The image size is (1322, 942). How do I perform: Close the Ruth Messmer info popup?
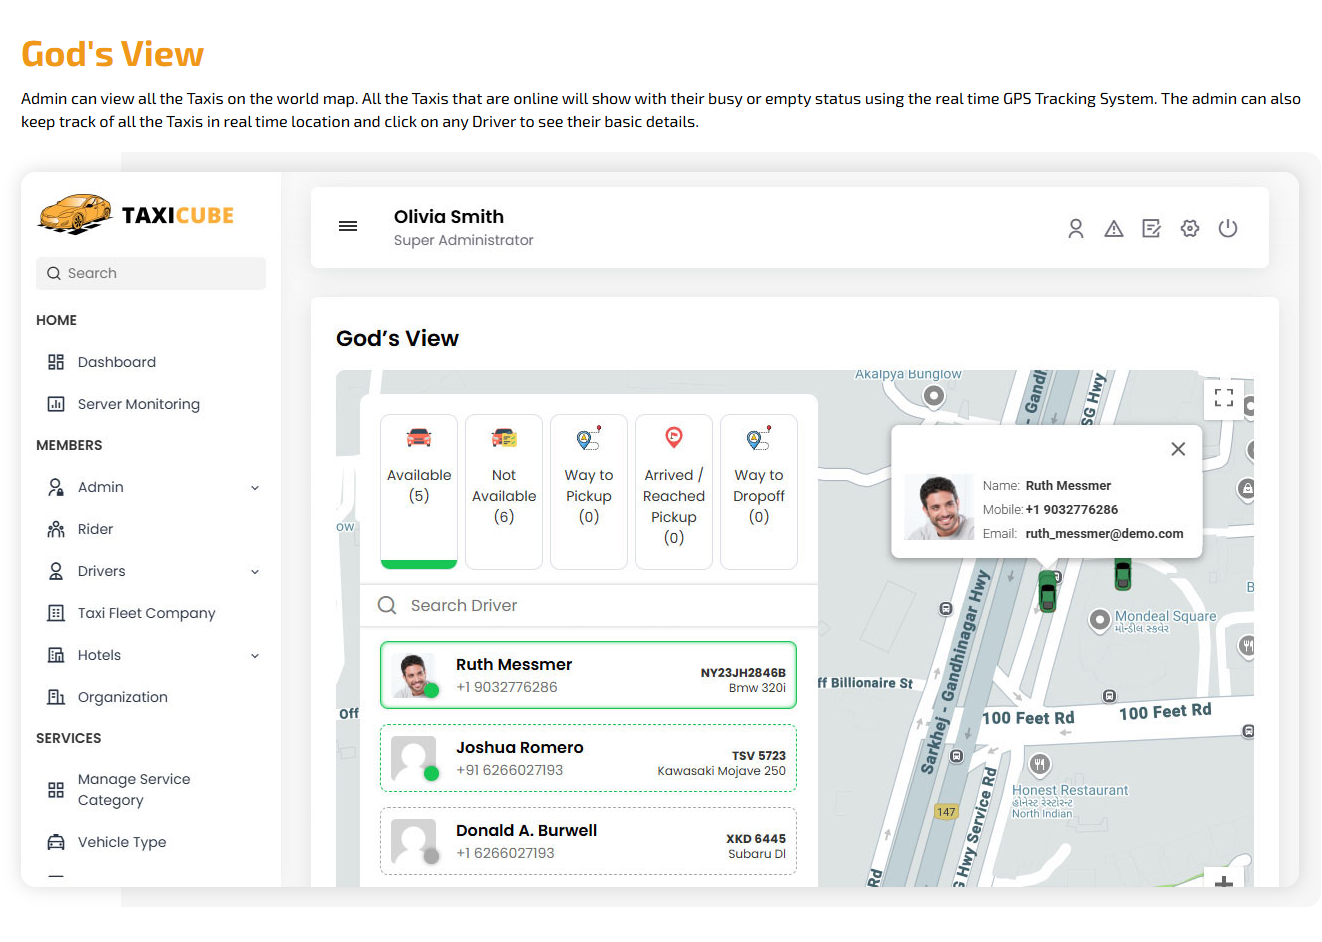coord(1178,449)
